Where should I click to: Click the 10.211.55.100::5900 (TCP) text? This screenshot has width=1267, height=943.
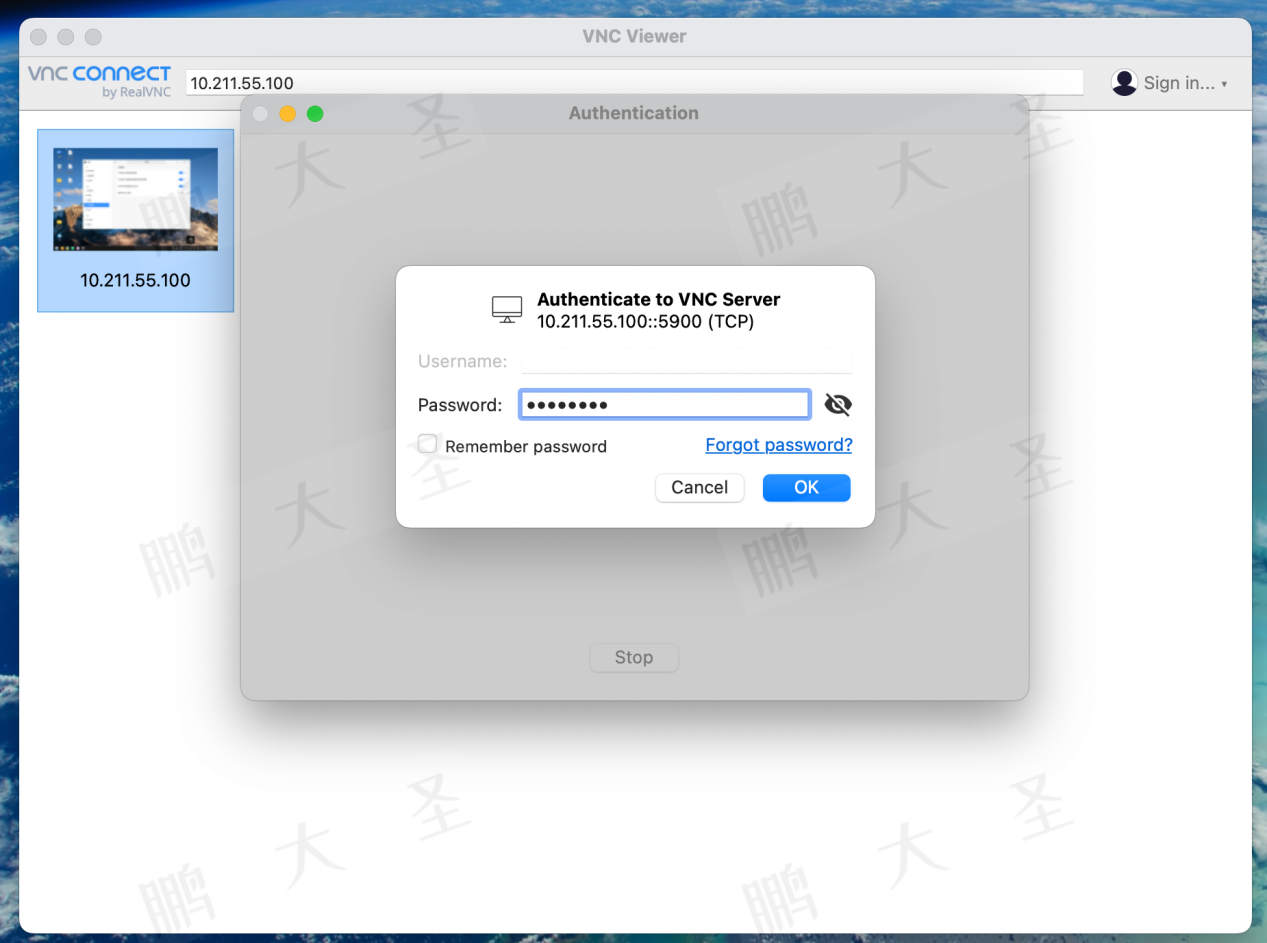tap(646, 322)
